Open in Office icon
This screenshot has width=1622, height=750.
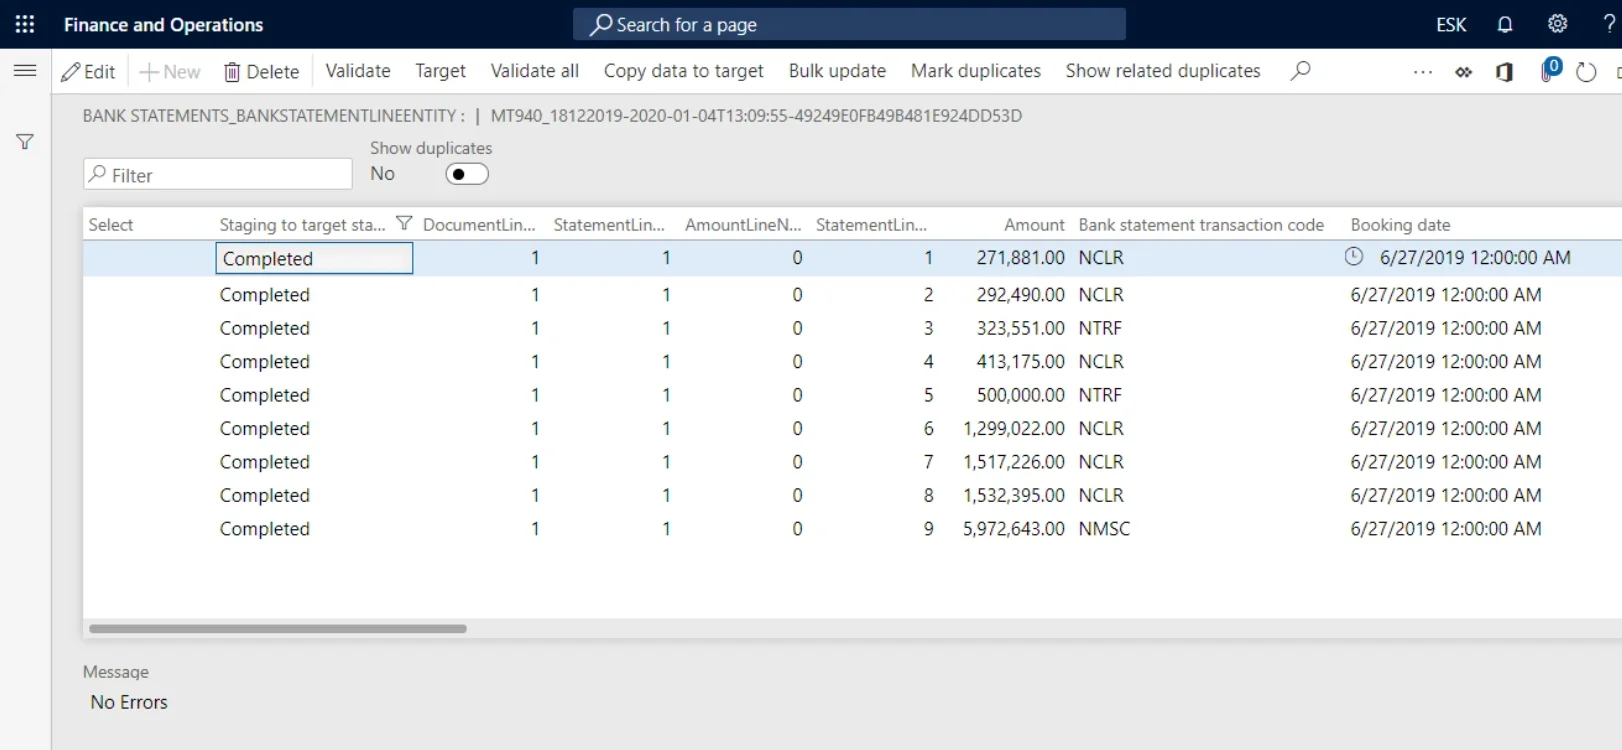1504,72
